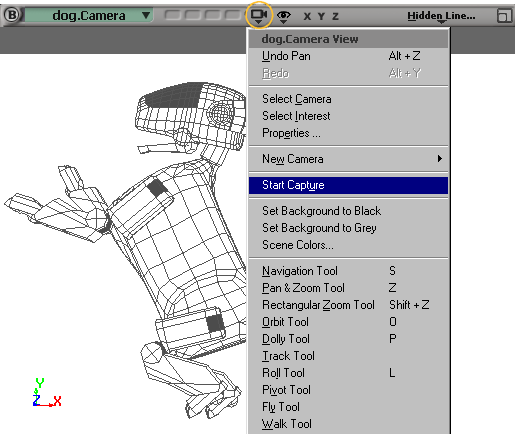The height and width of the screenshot is (434, 515).
Task: Switch to Y axis view
Action: tap(321, 16)
